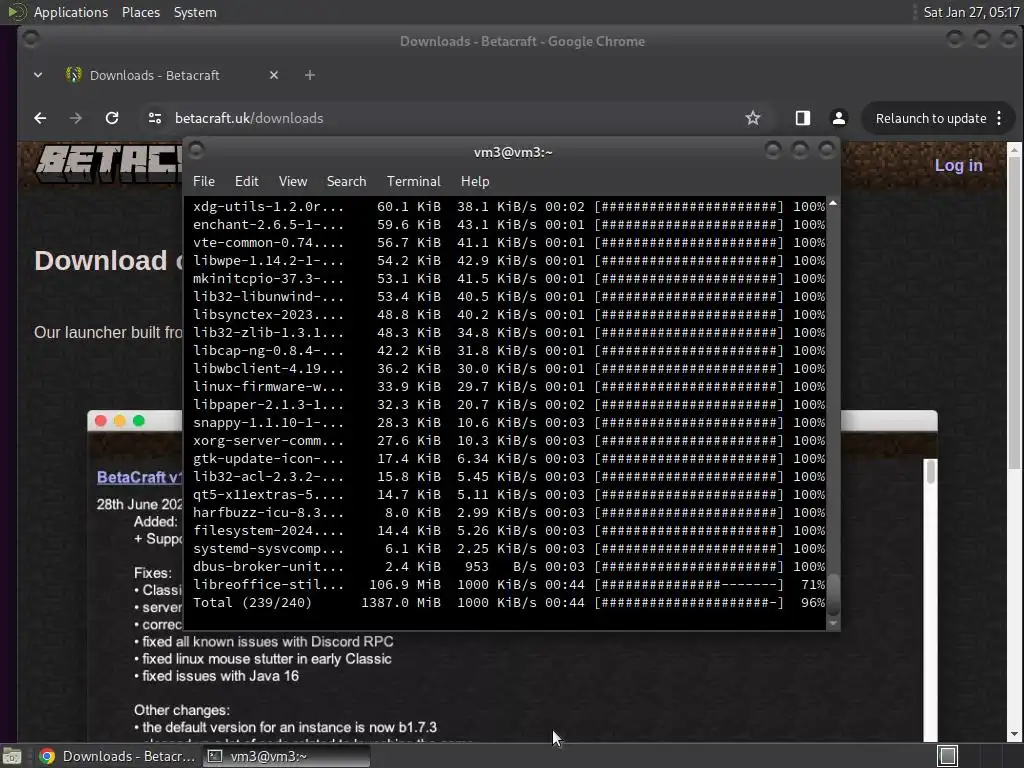Image resolution: width=1024 pixels, height=768 pixels.
Task: Click terminal scrollbar down arrow
Action: pyautogui.click(x=833, y=623)
